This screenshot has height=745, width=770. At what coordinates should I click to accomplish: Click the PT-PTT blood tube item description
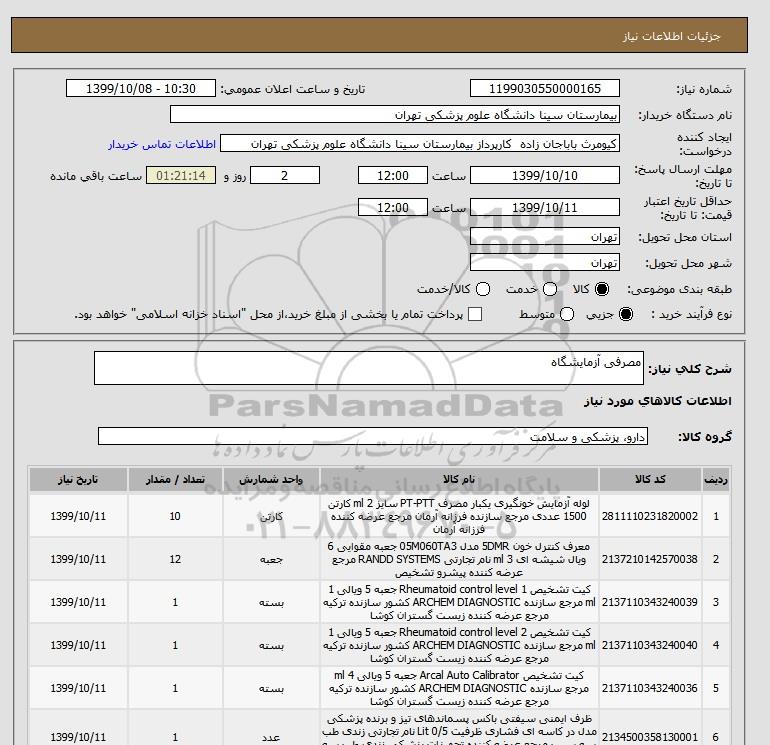pyautogui.click(x=459, y=516)
